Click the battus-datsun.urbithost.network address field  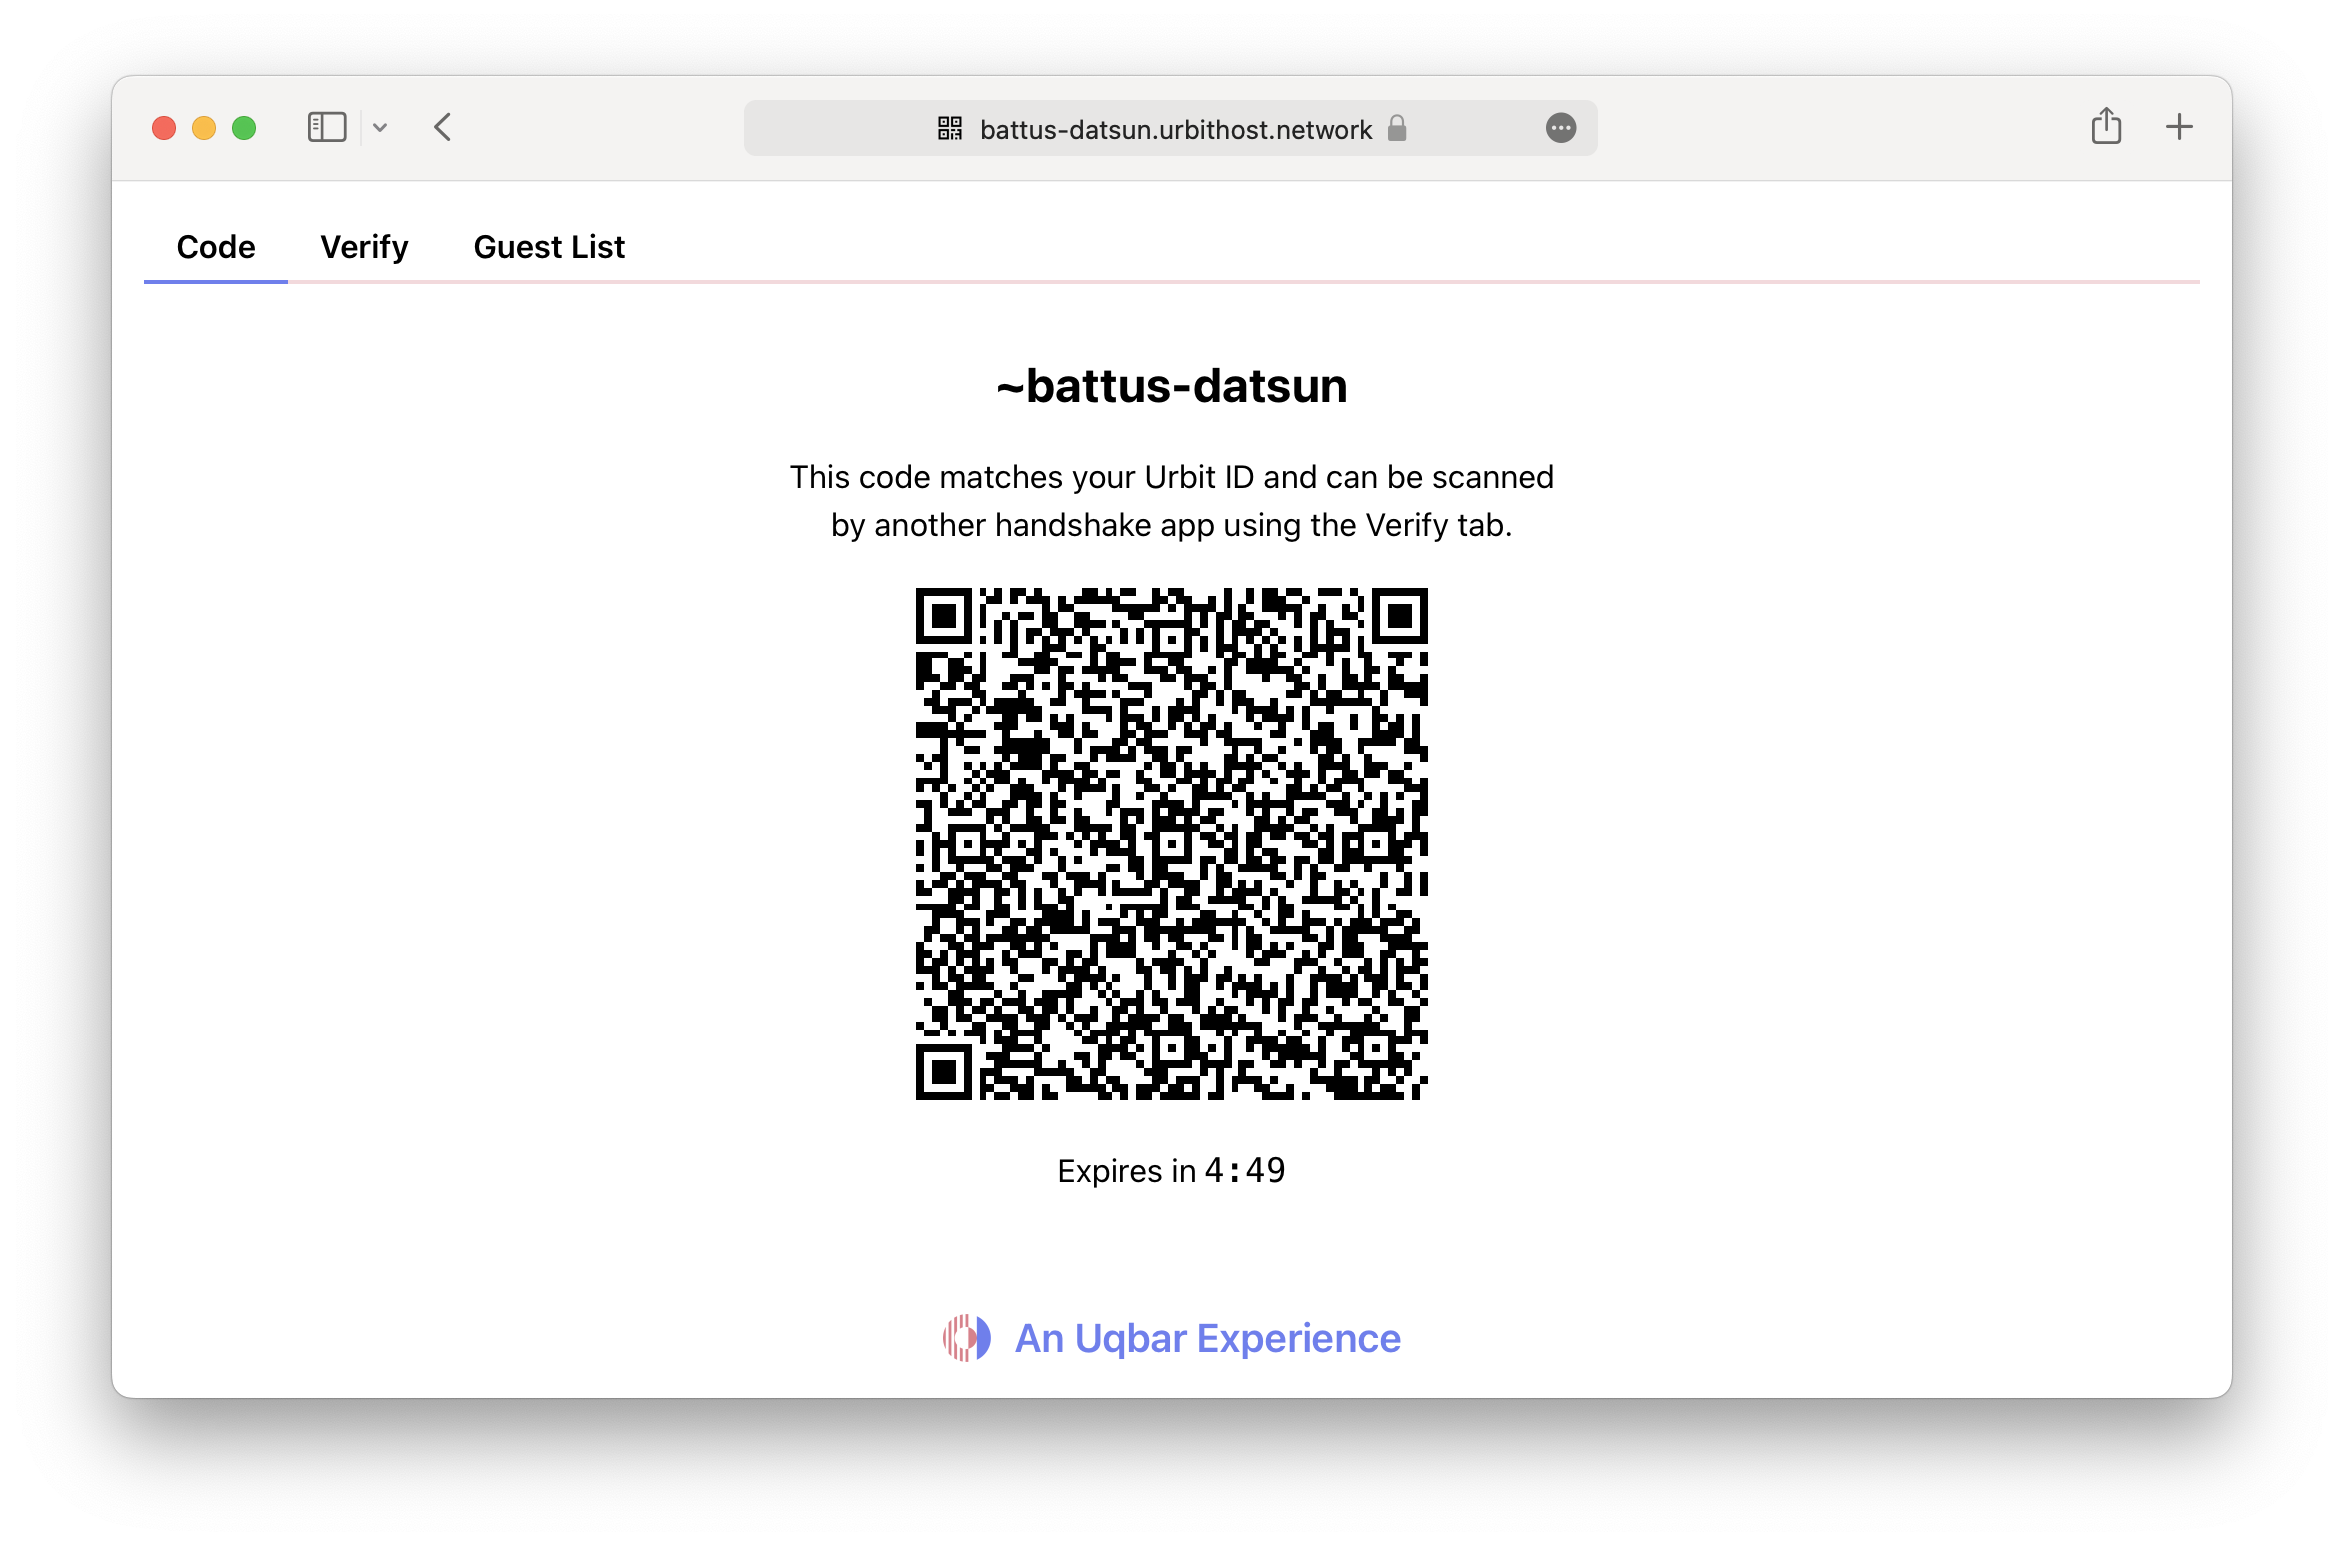(1170, 128)
